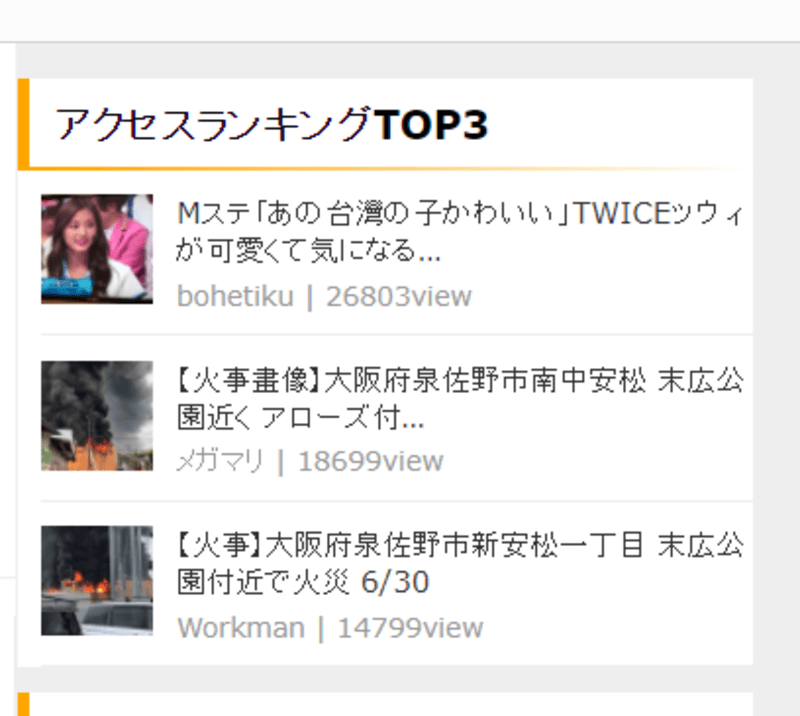
Task: Click the 園近くアローズ付… second title line
Action: (x=300, y=418)
